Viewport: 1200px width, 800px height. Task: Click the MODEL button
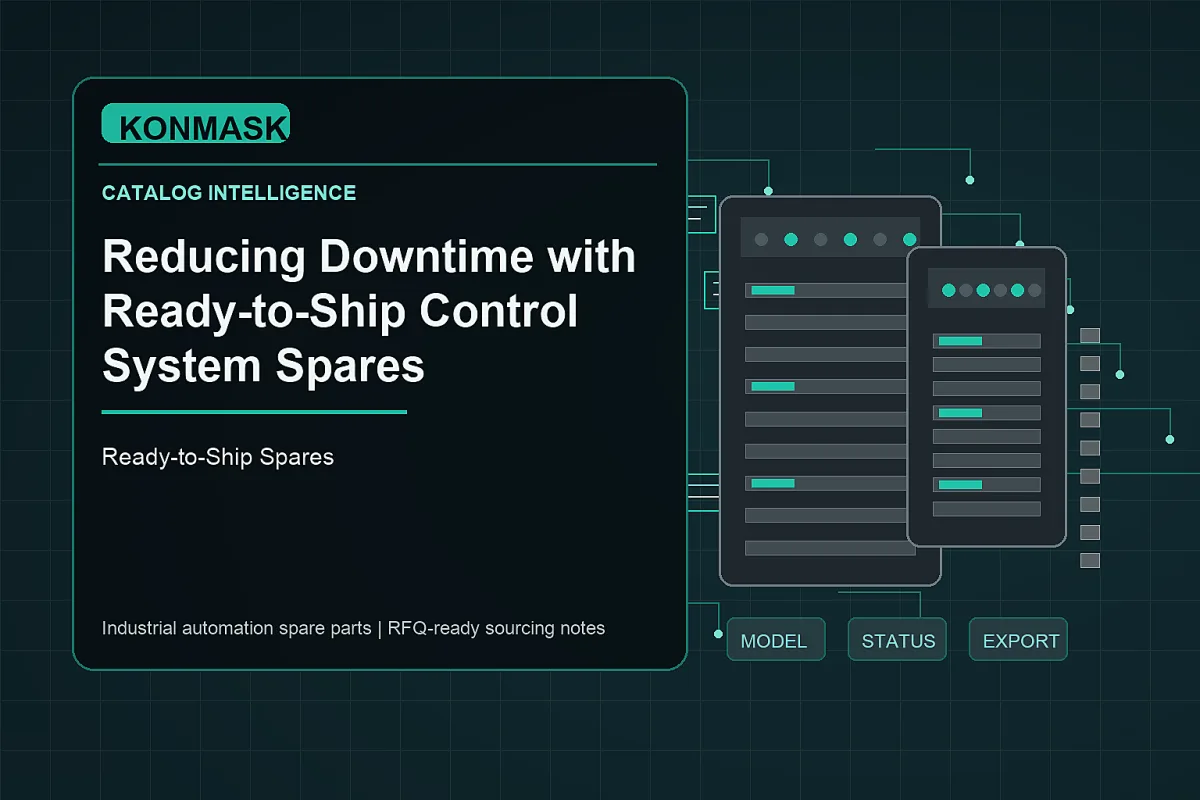click(x=776, y=640)
